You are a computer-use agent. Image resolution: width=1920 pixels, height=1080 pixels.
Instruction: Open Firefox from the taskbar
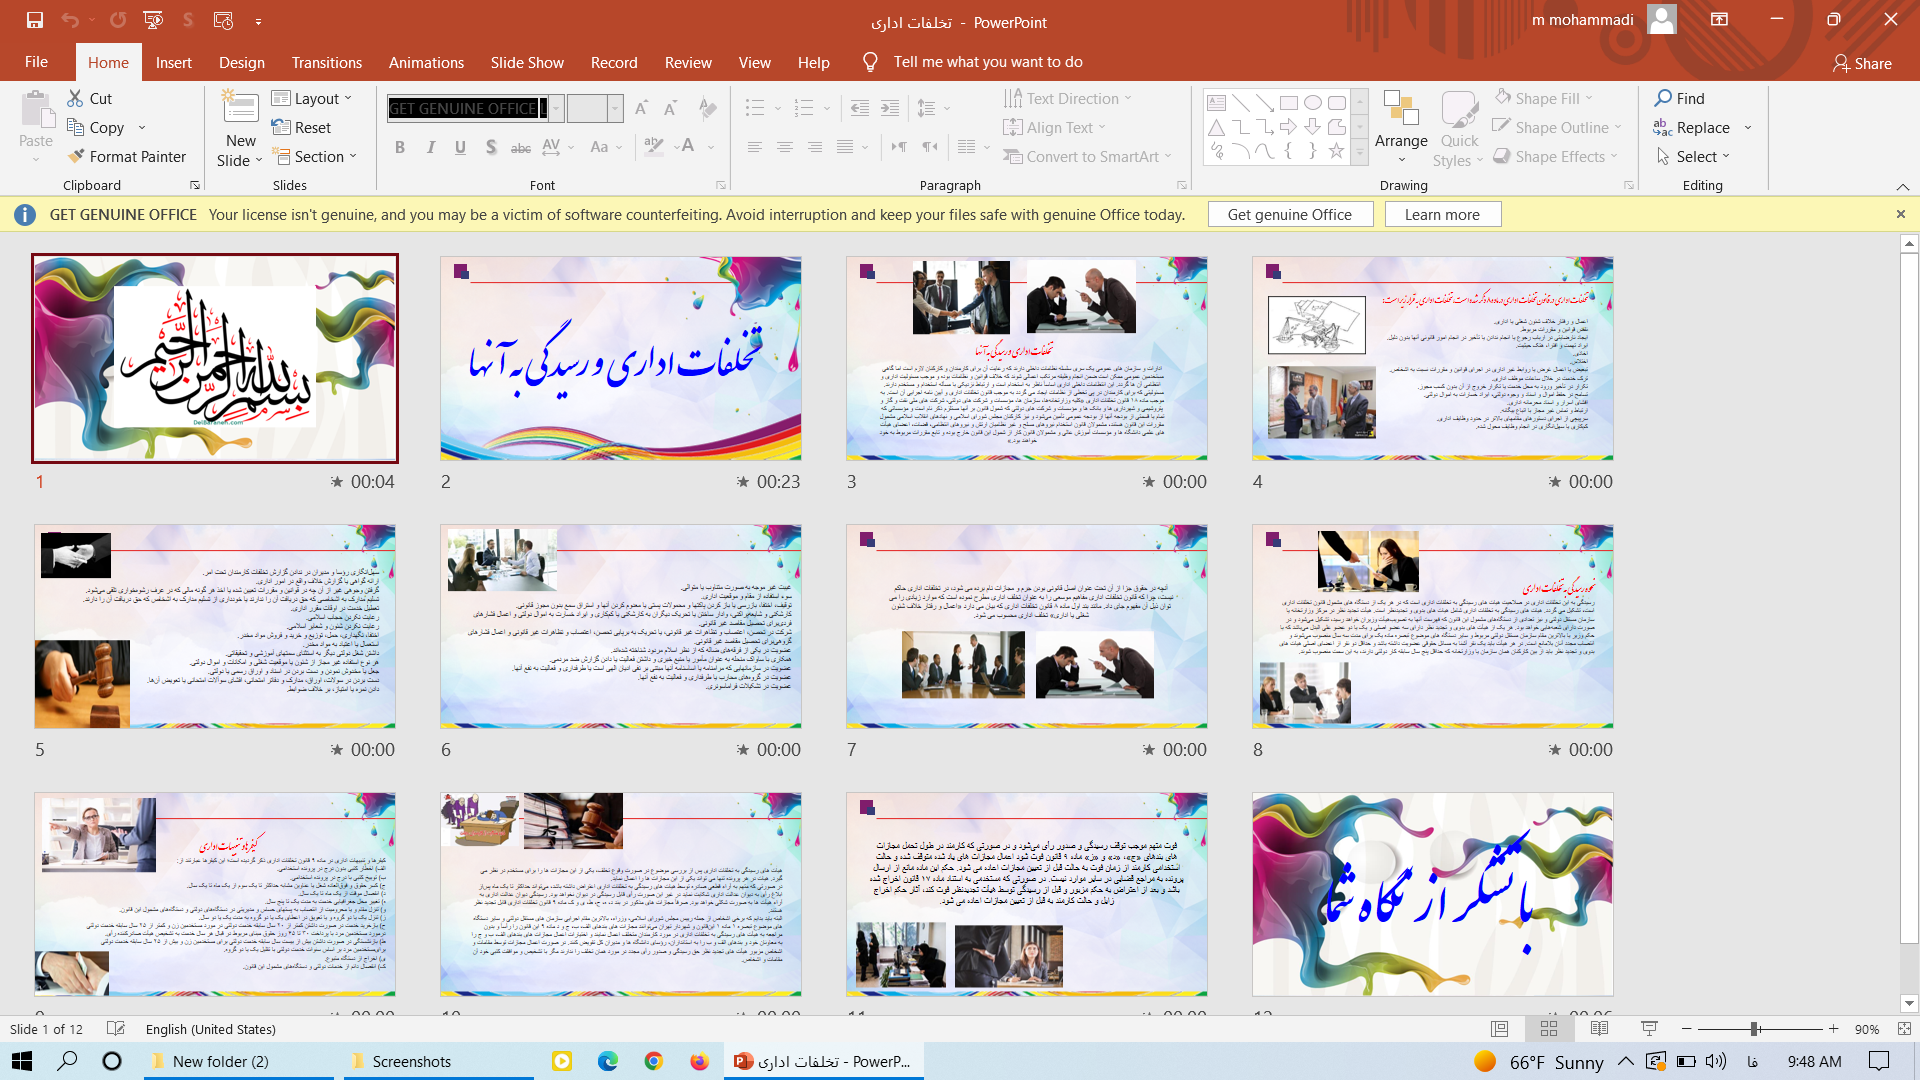point(699,1061)
